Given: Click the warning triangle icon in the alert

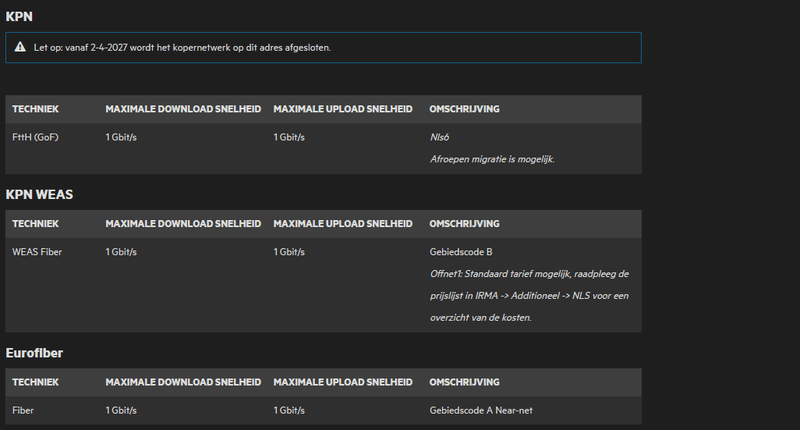Looking at the screenshot, I should [x=20, y=47].
